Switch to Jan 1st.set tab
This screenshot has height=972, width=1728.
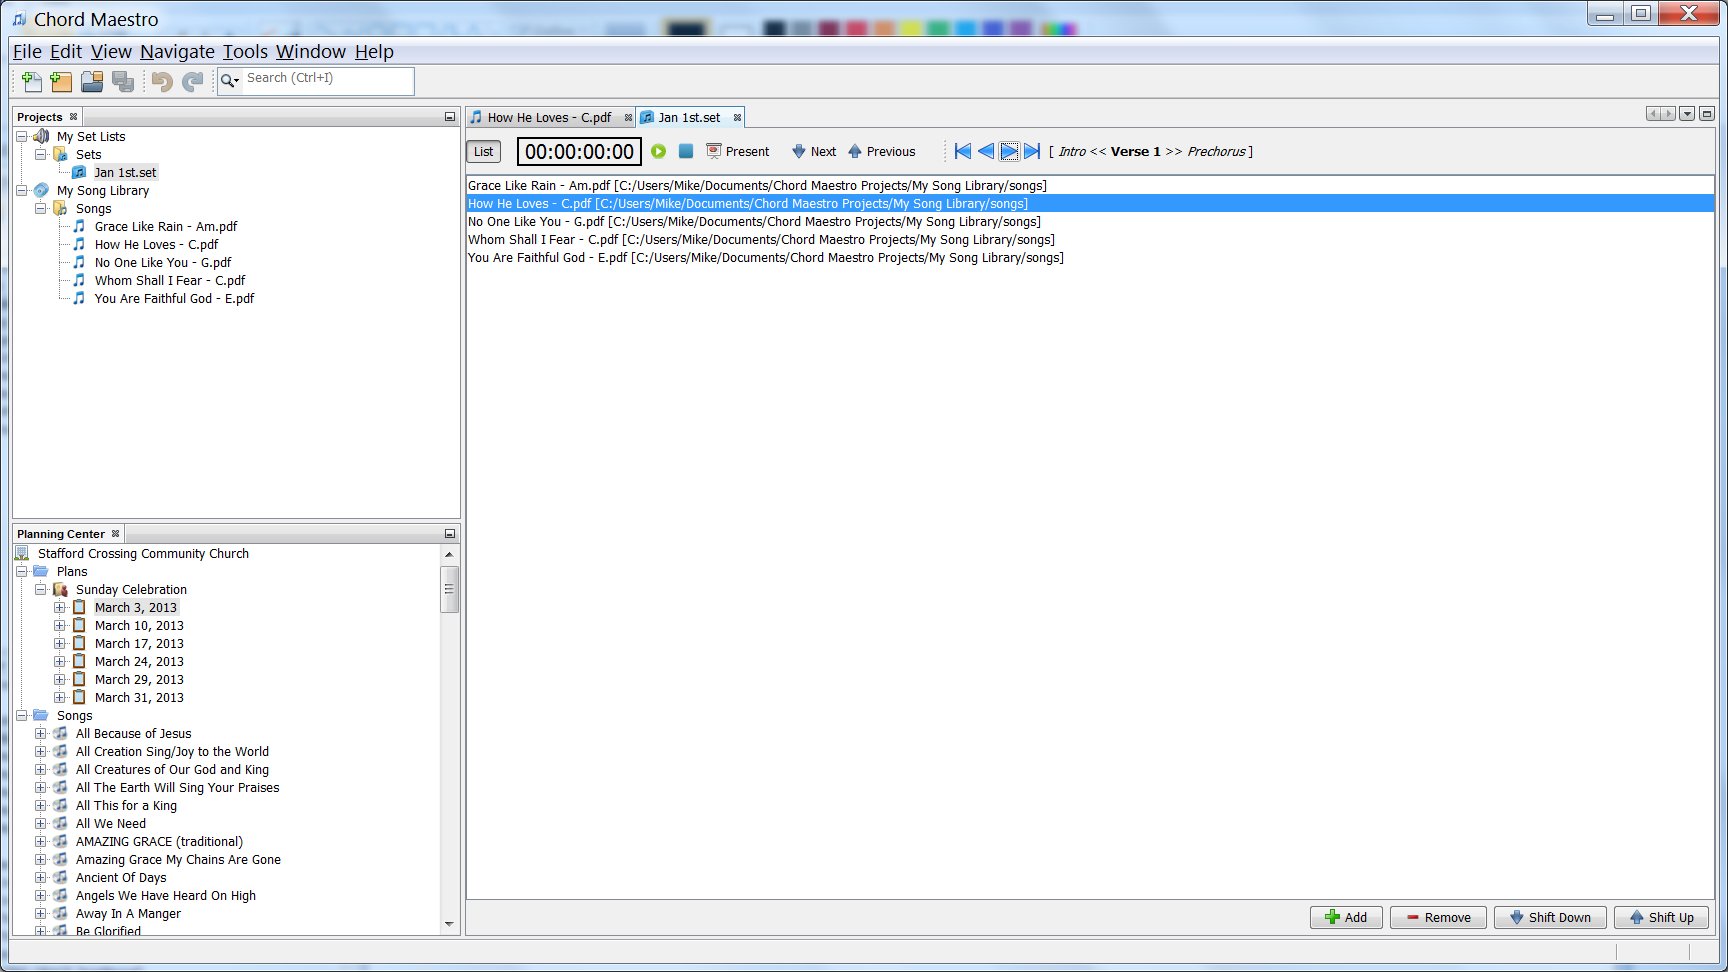(689, 118)
